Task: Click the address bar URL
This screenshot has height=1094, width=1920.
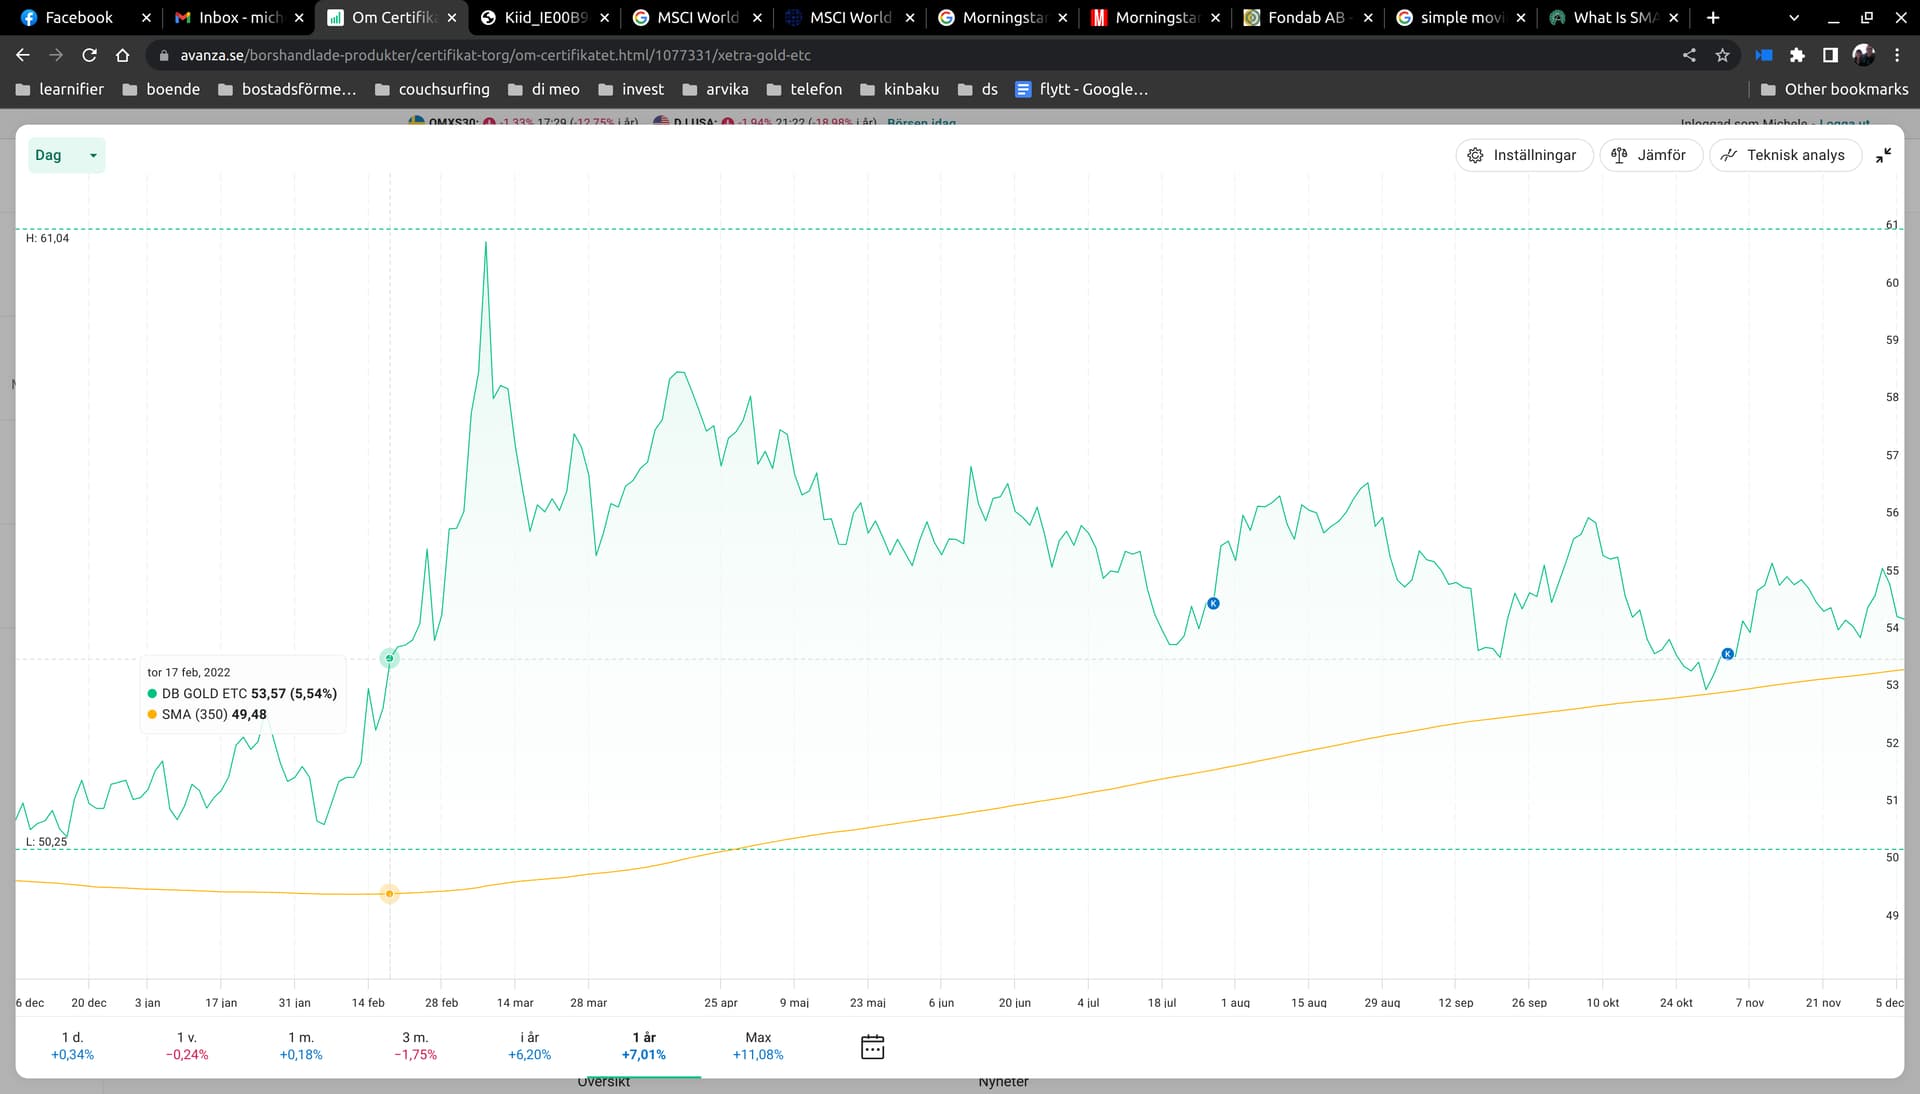Action: click(495, 55)
